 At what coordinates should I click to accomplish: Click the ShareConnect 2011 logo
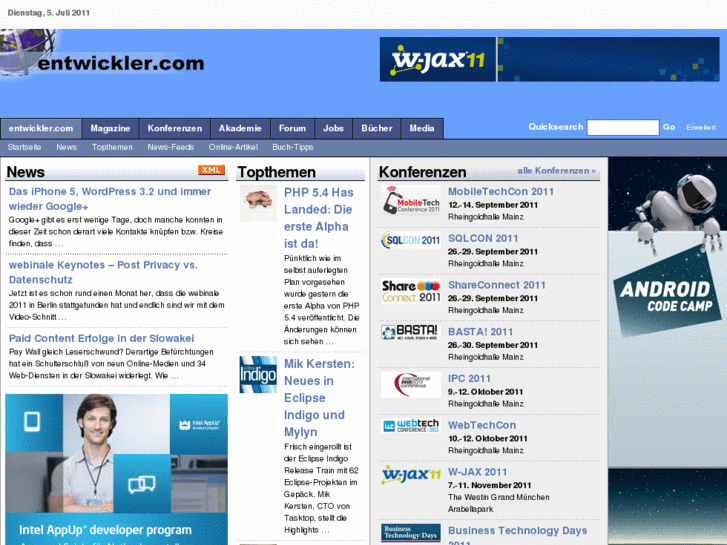(411, 291)
